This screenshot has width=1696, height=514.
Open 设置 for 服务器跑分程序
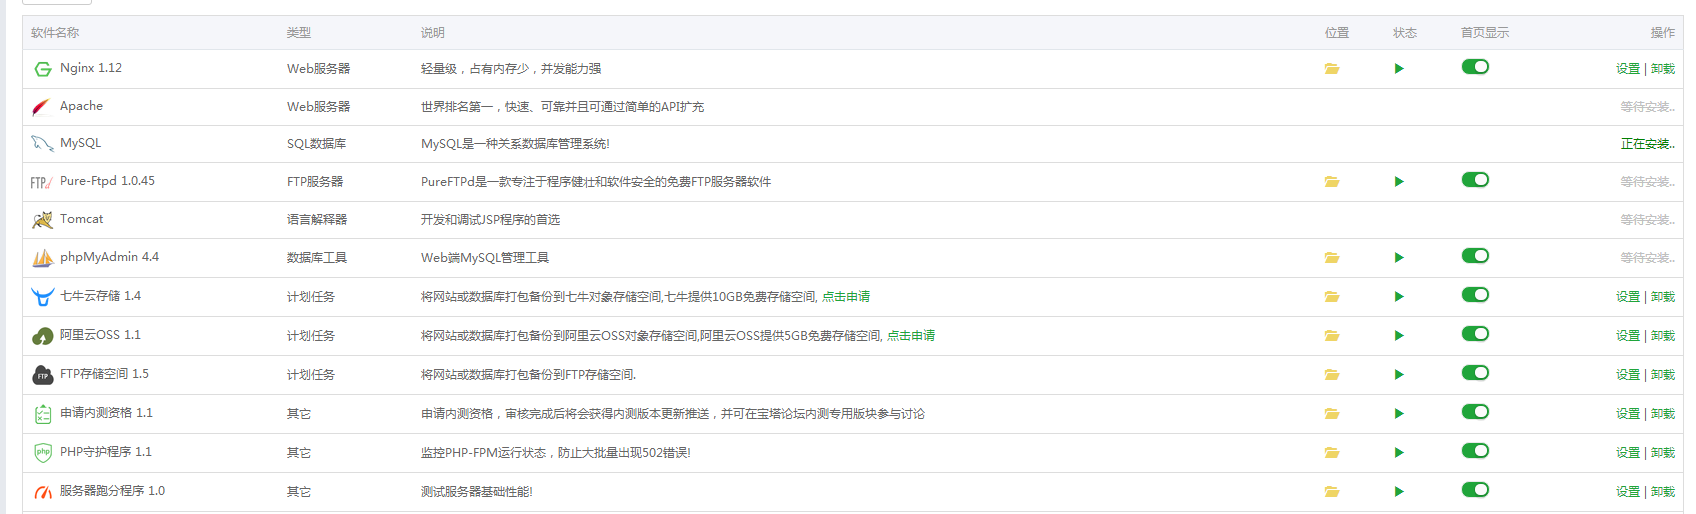point(1628,492)
